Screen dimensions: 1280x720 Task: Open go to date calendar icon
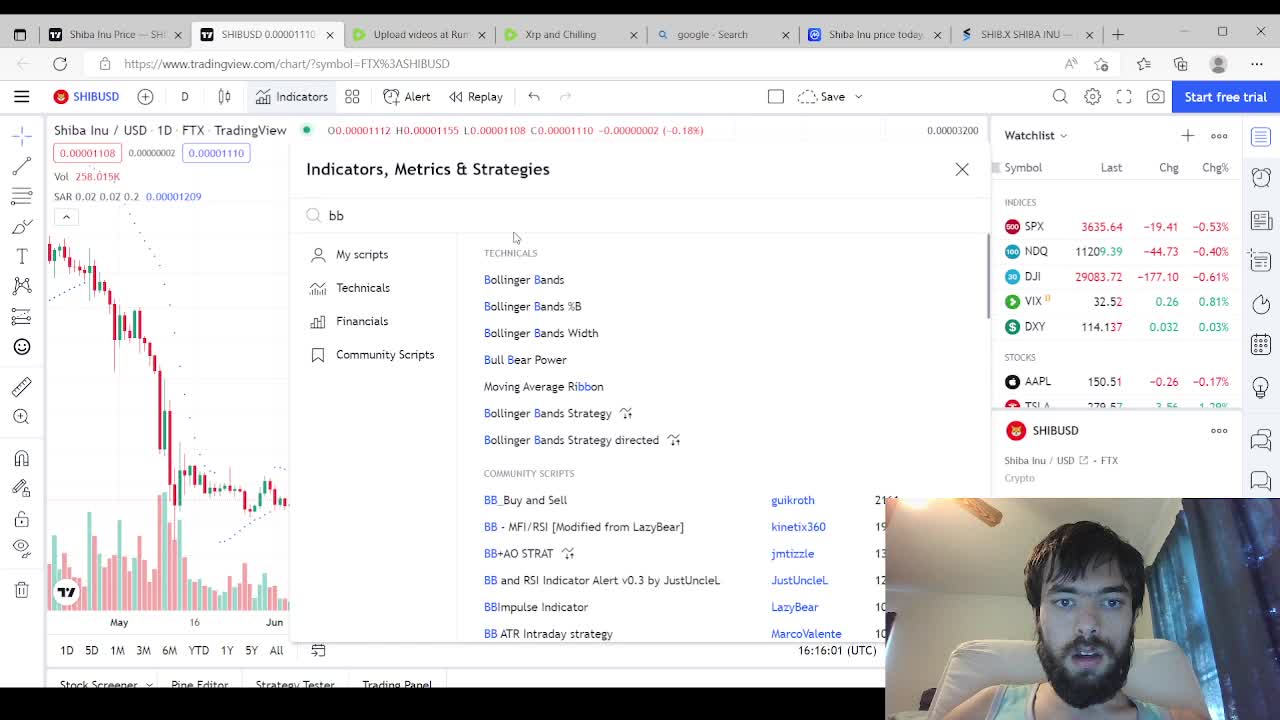coord(318,651)
